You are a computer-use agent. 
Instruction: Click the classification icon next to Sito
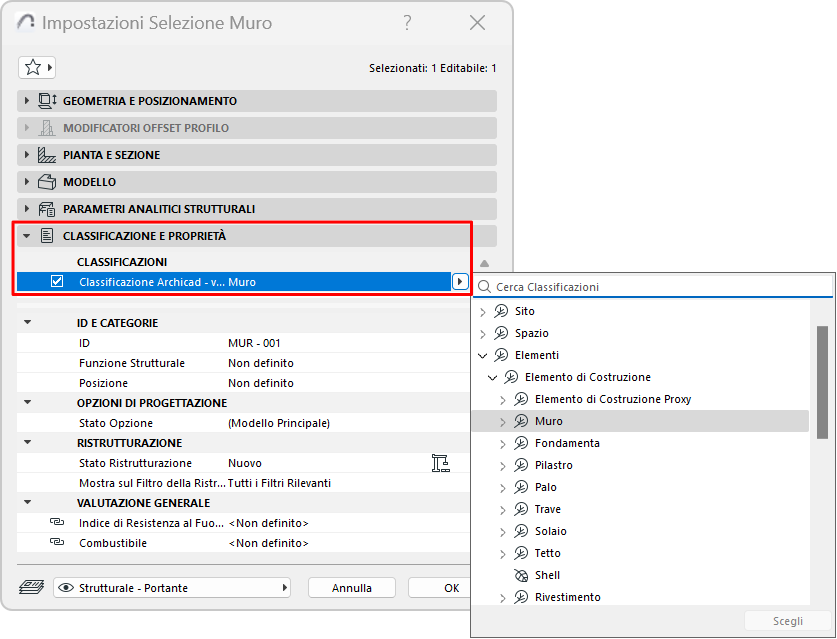click(501, 311)
